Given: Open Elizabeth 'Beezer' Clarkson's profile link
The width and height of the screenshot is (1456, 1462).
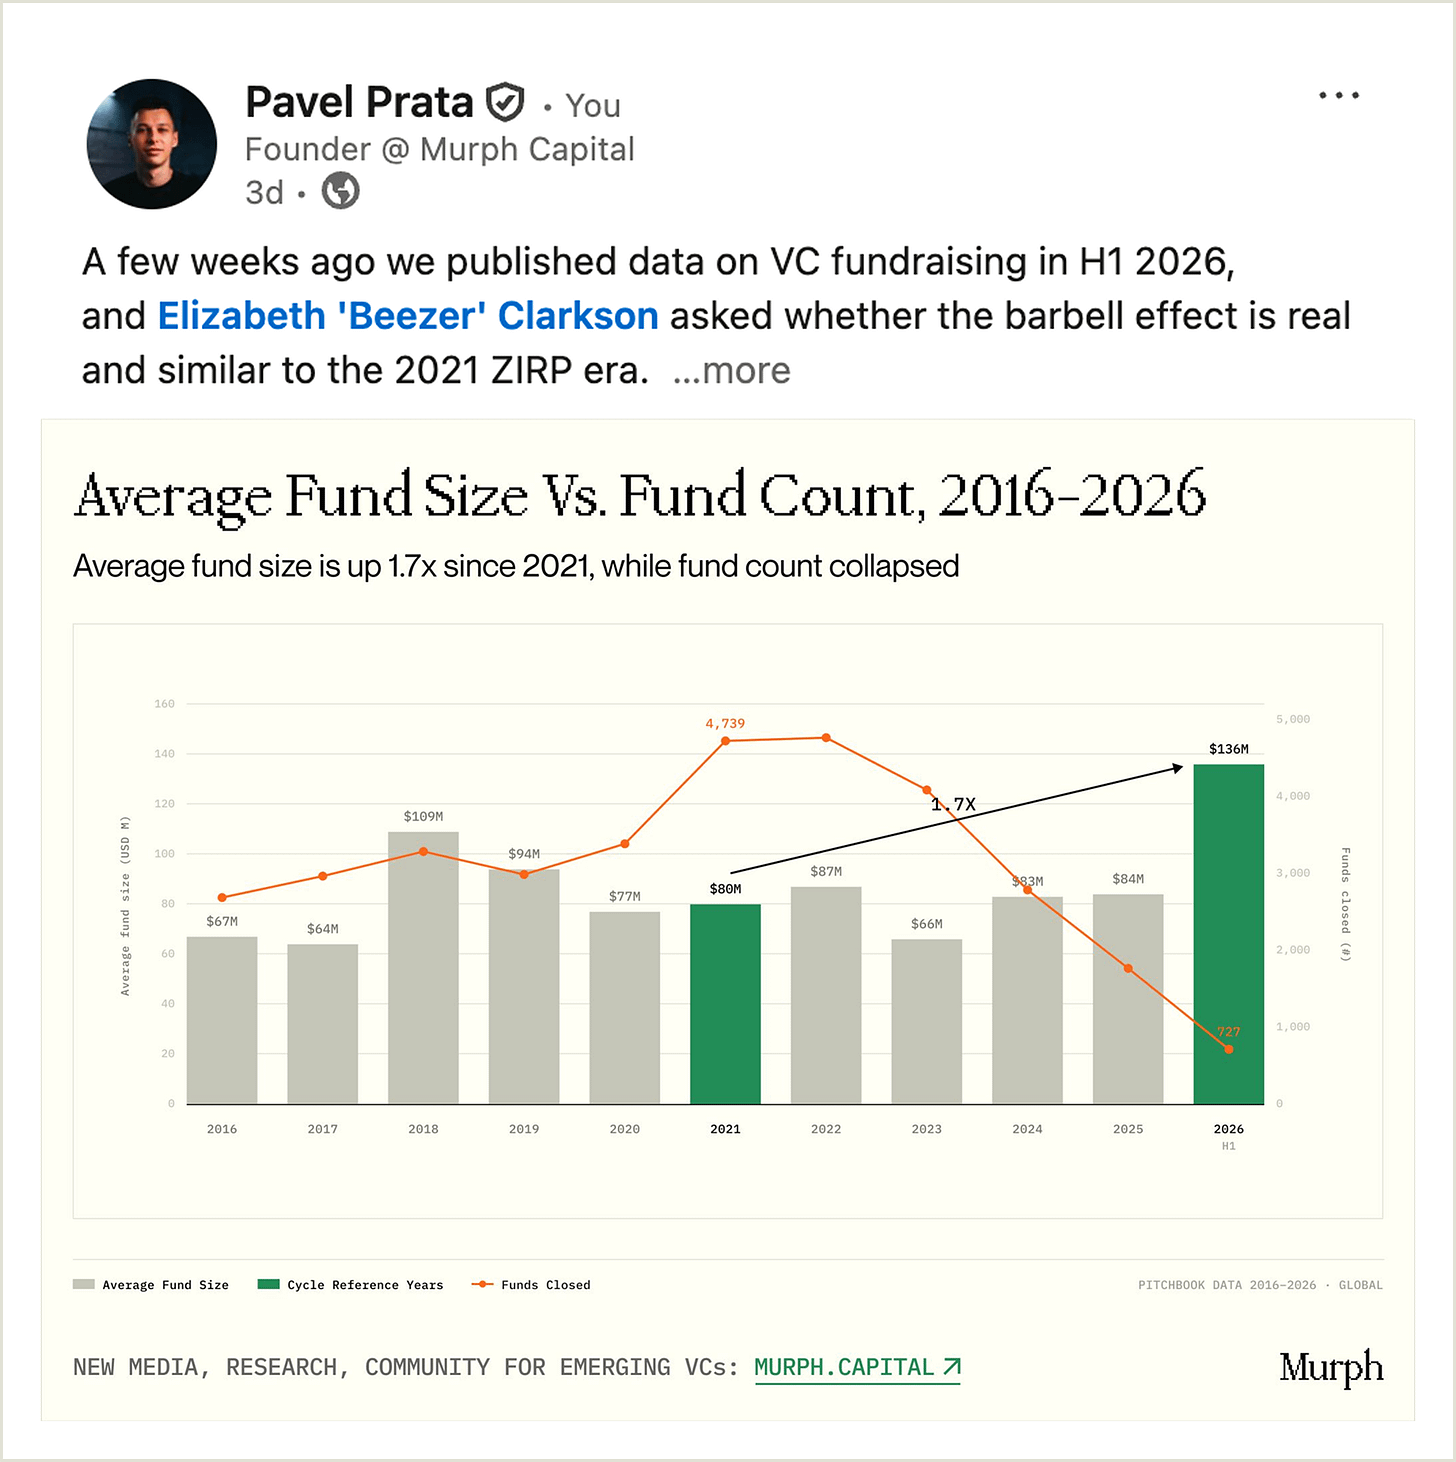Looking at the screenshot, I should [x=408, y=316].
